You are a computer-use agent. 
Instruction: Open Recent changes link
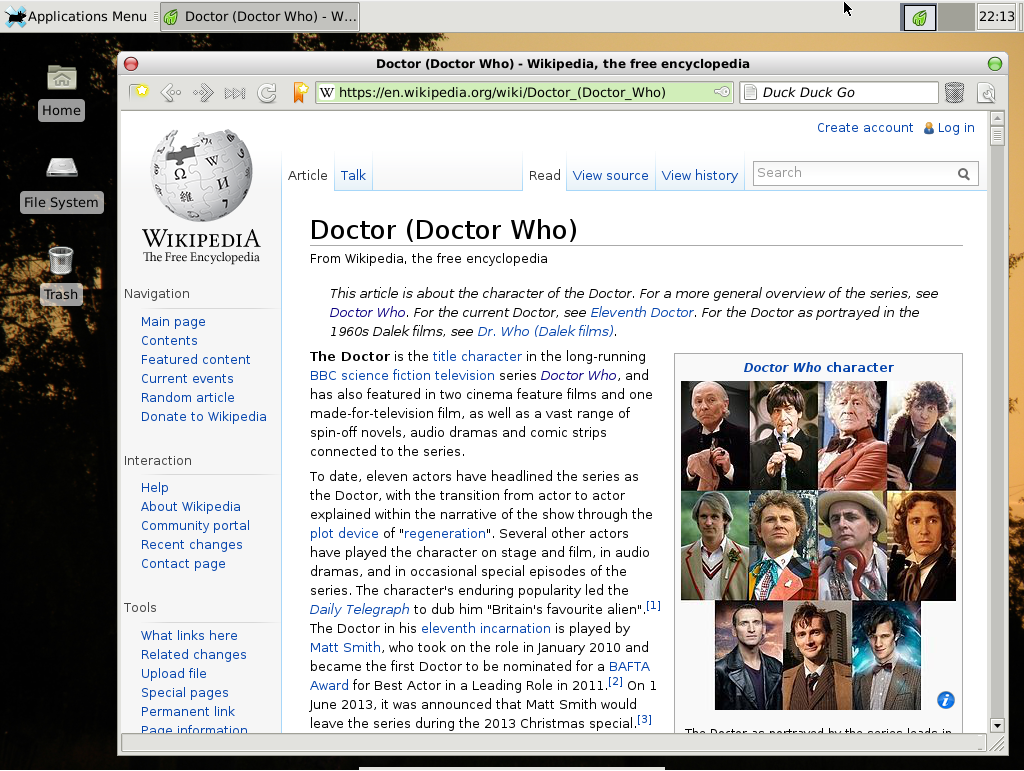pos(191,544)
